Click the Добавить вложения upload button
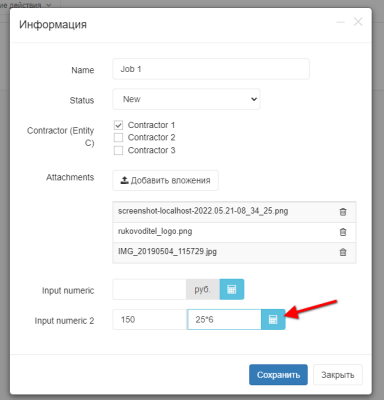384x400 pixels. click(x=165, y=180)
